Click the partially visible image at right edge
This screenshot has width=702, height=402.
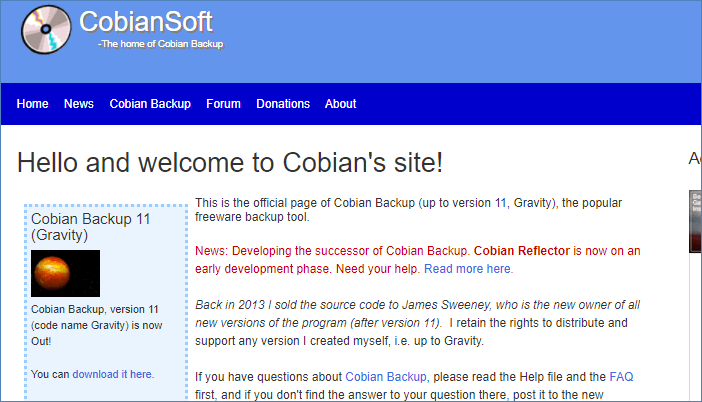695,220
